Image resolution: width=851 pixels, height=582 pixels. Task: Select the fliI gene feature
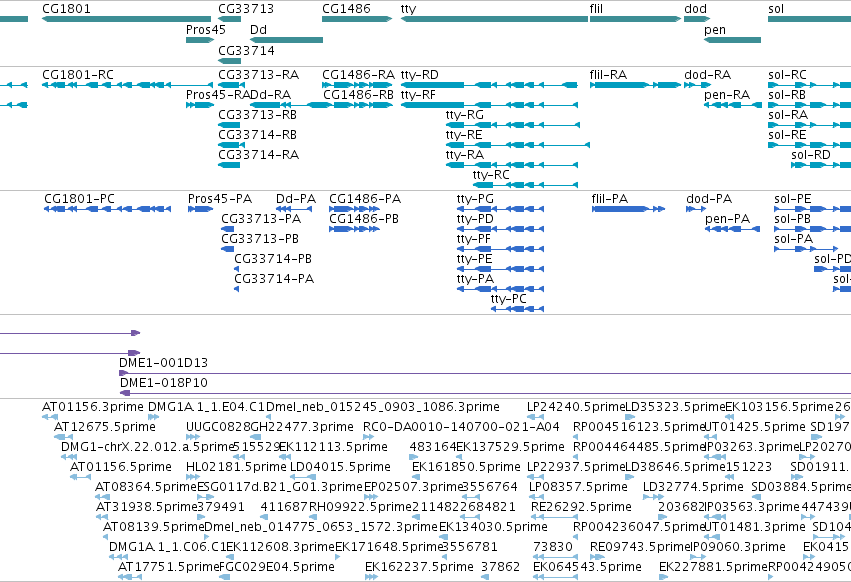[635, 19]
